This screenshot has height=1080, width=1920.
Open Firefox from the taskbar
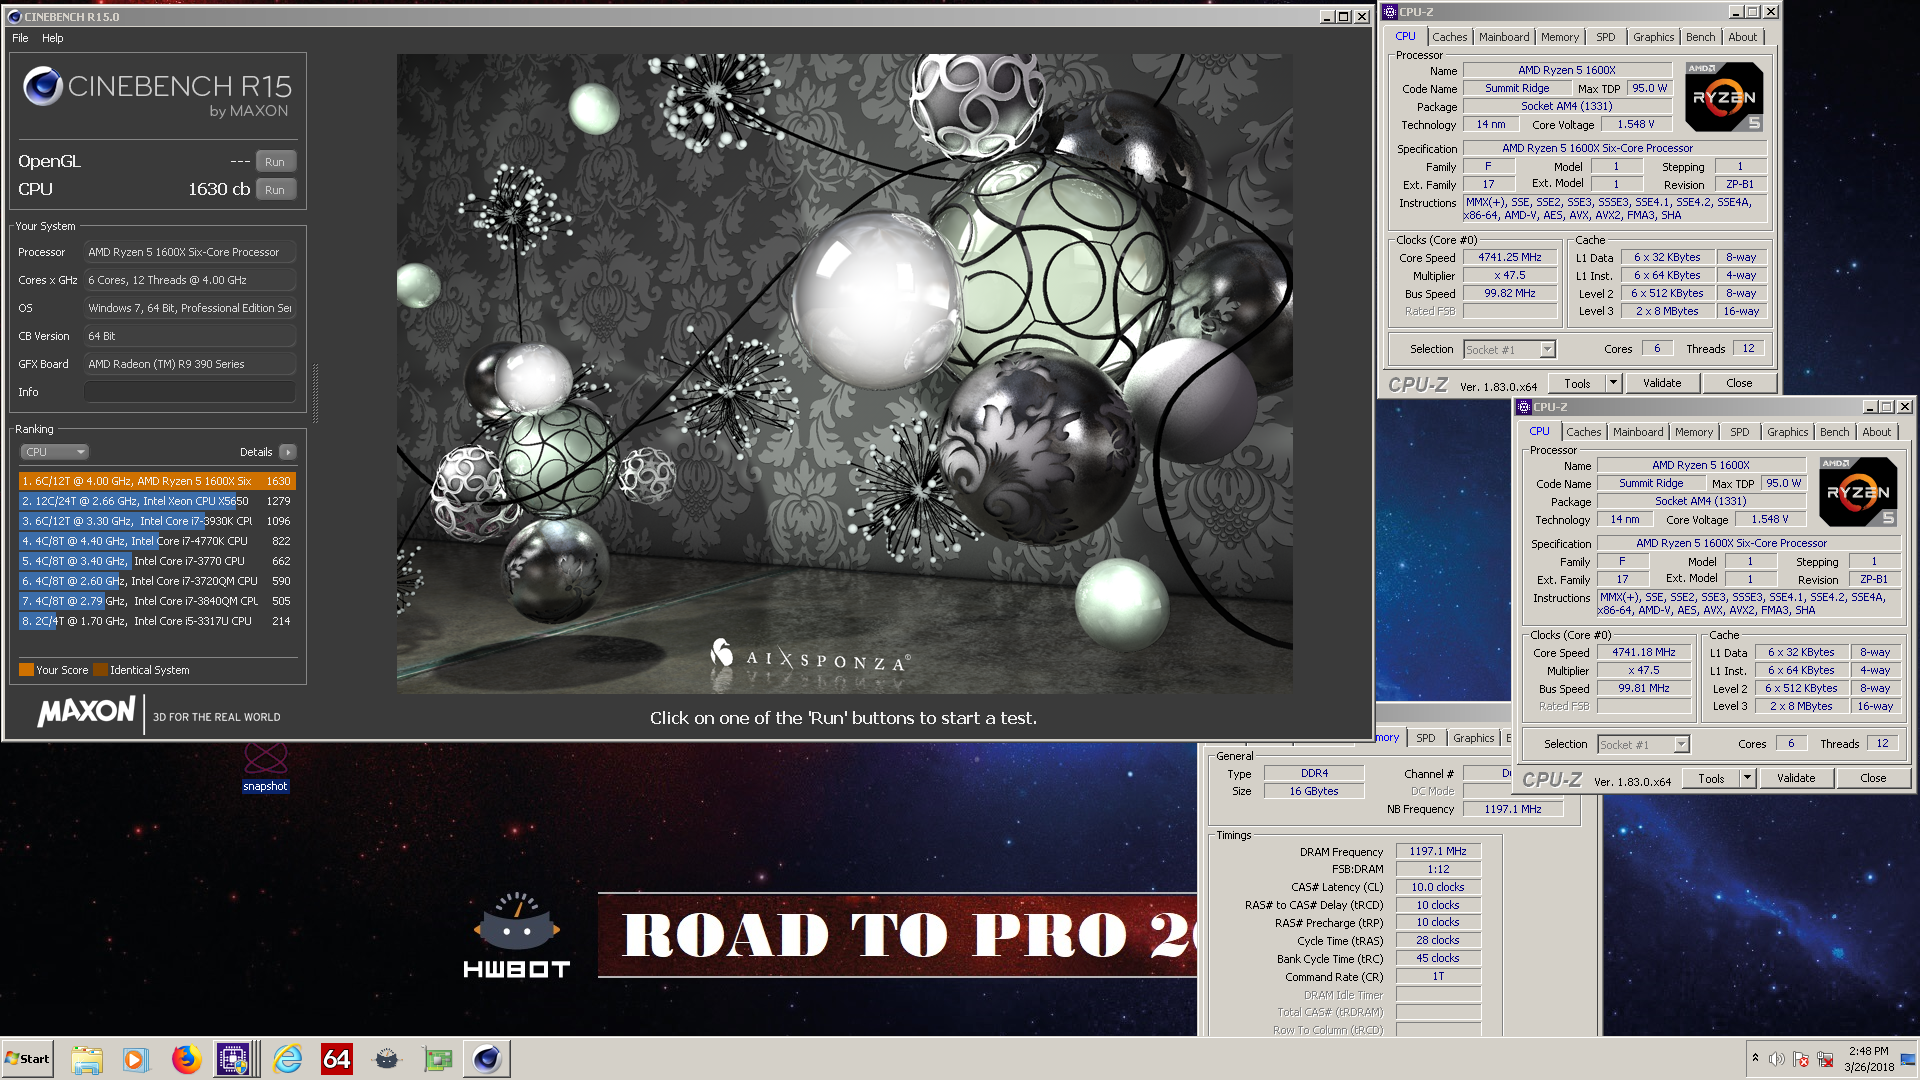click(x=186, y=1059)
